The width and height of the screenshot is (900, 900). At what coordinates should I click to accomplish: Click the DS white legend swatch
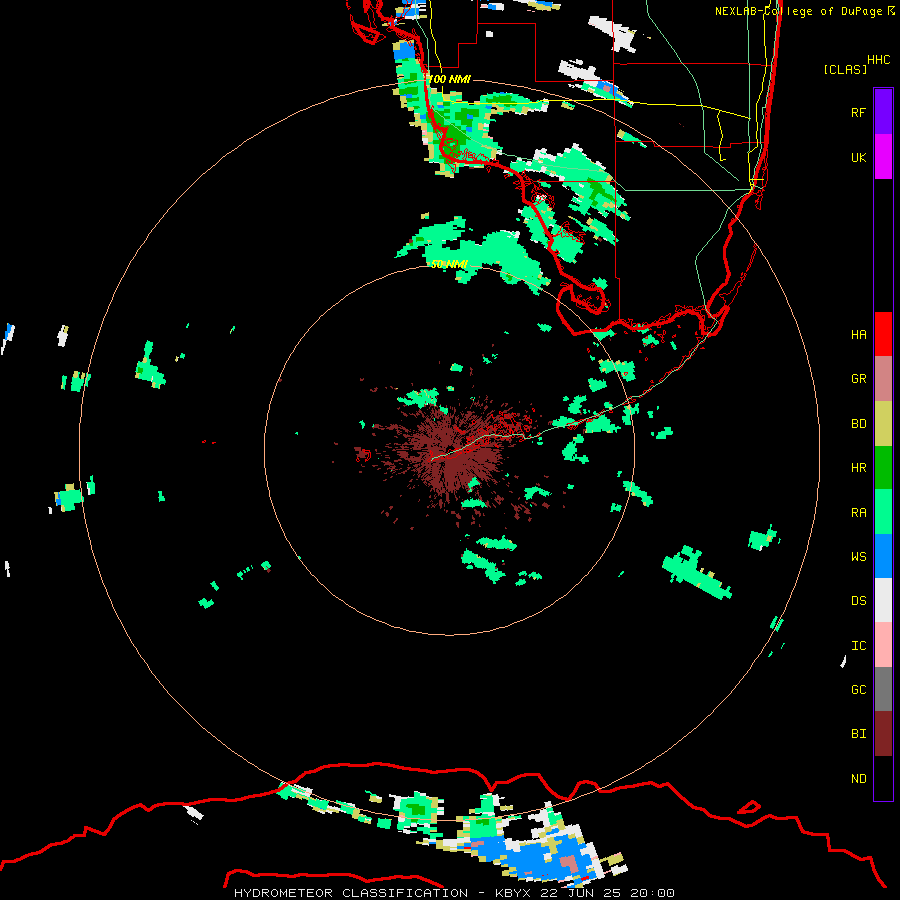[883, 600]
